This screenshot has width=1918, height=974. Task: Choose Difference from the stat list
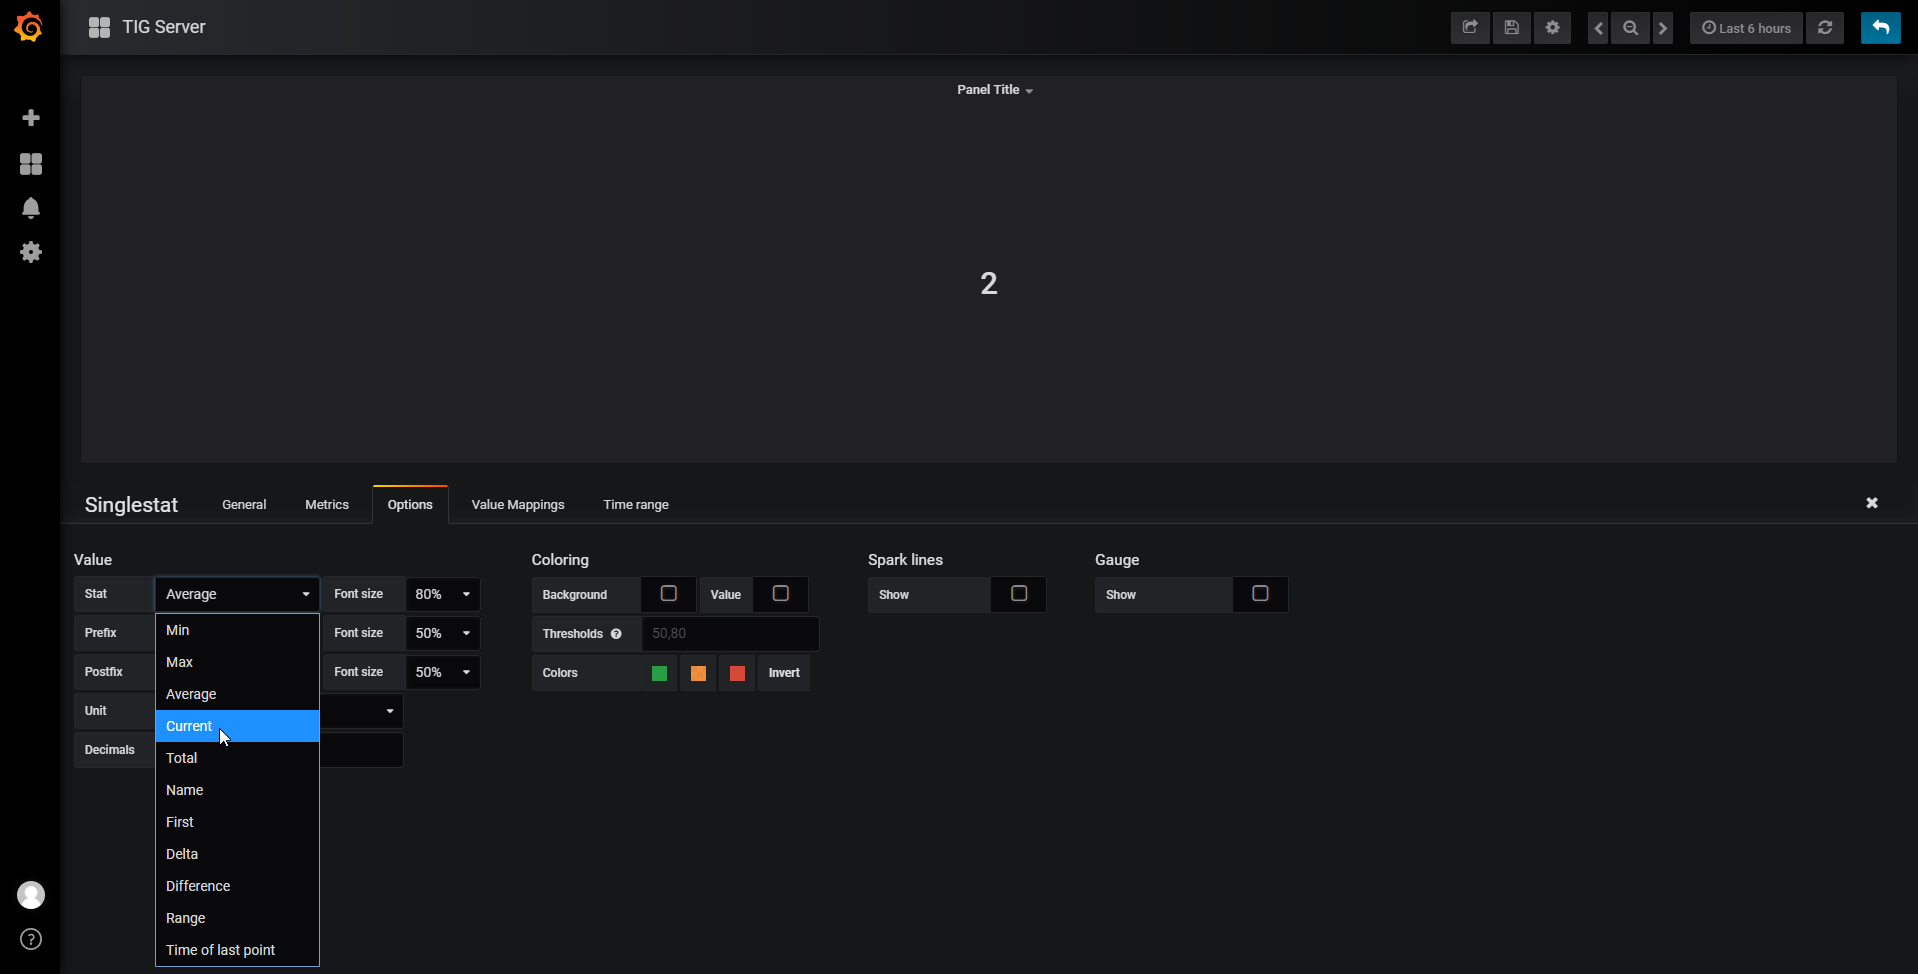237,886
